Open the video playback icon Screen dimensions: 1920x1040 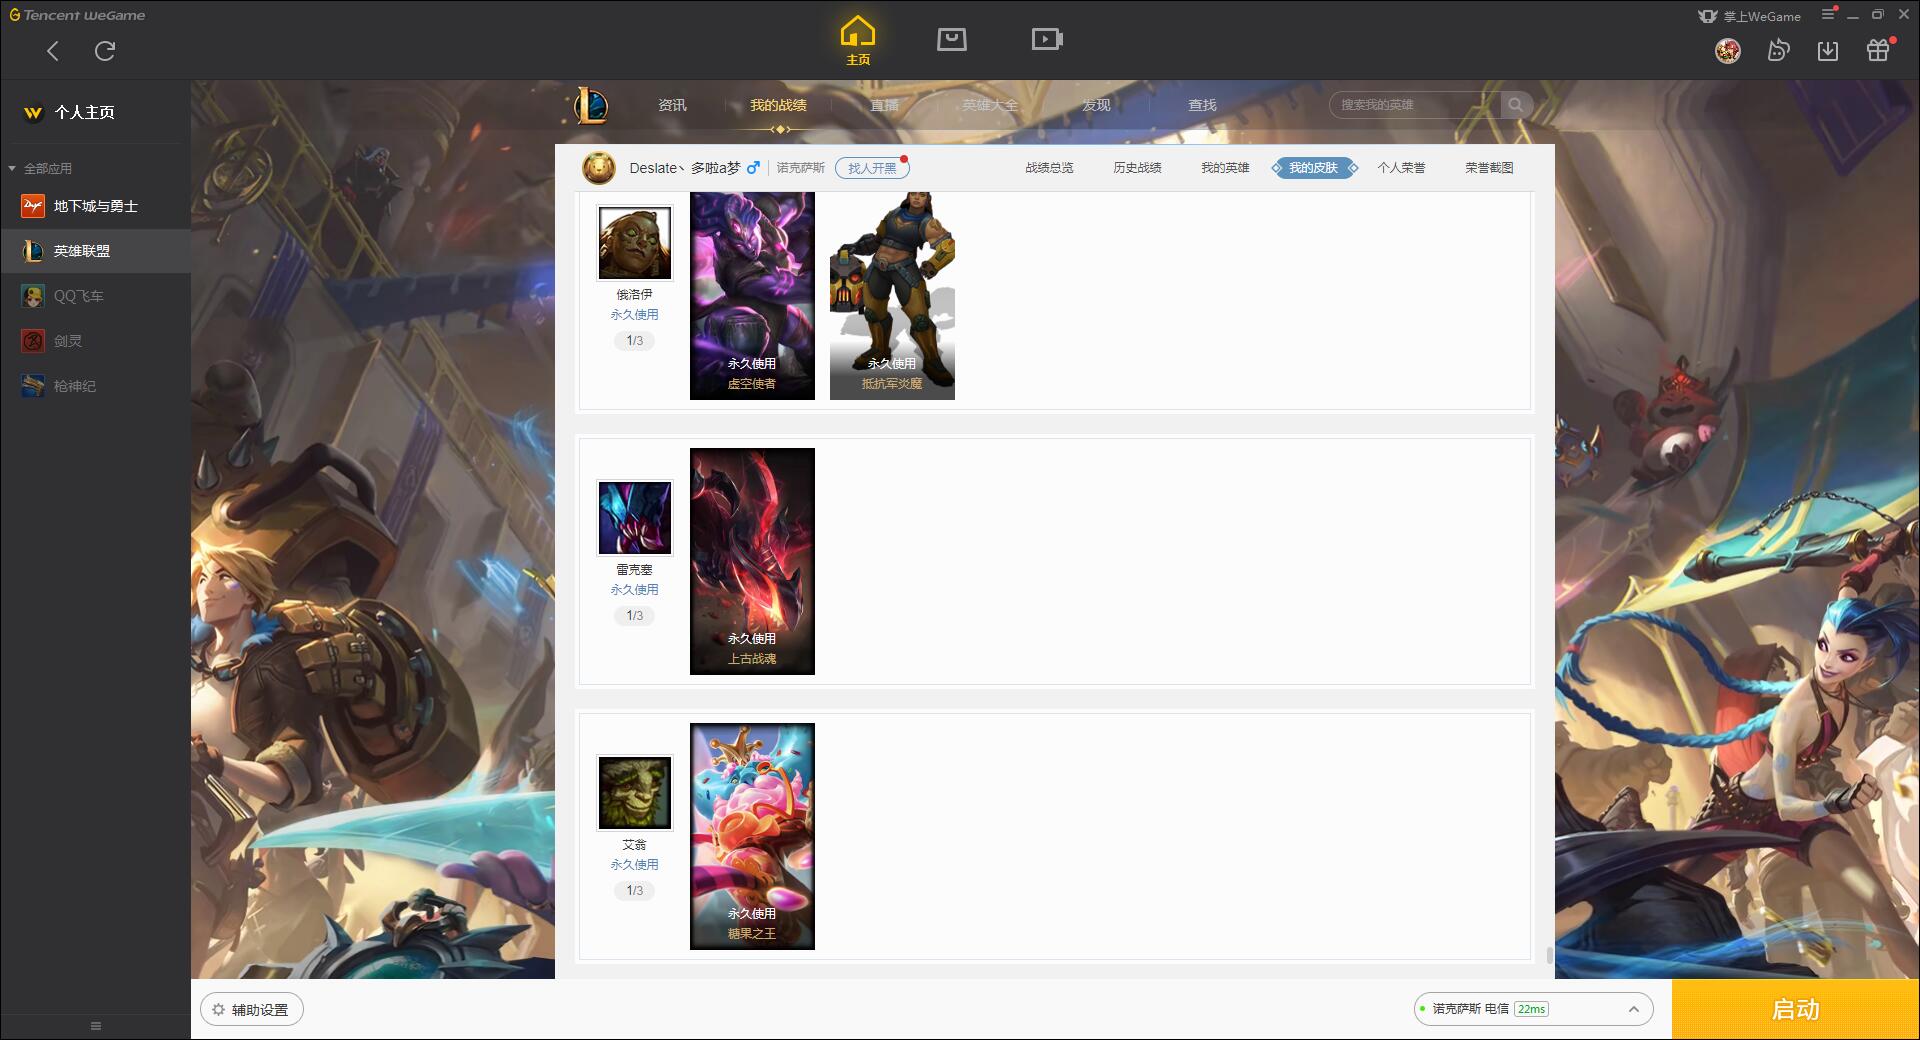click(x=1047, y=40)
